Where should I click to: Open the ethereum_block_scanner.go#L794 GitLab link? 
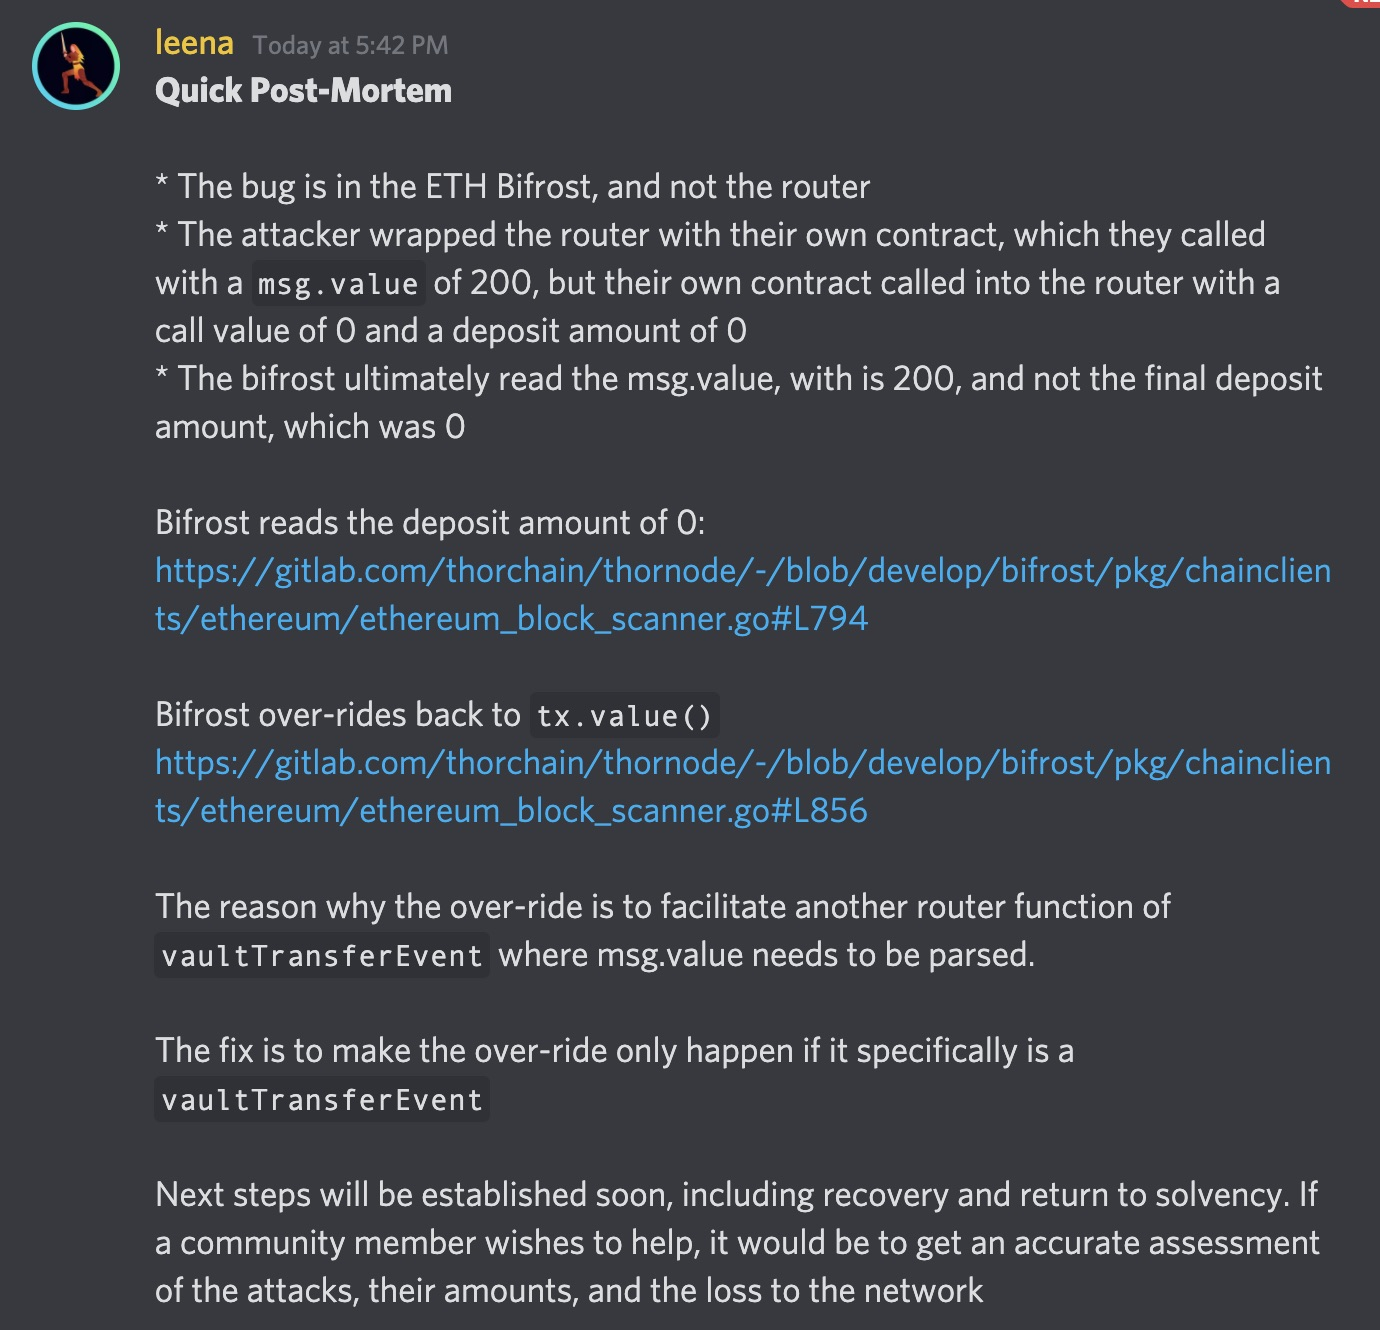click(743, 594)
